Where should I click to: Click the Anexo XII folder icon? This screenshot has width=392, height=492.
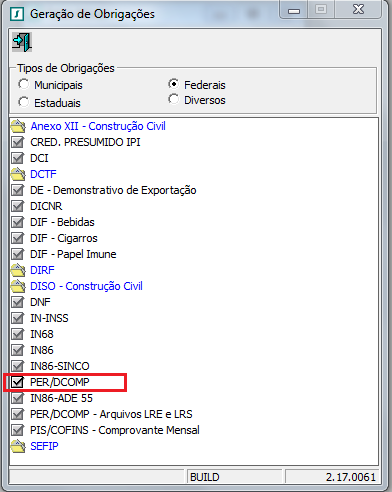click(18, 126)
